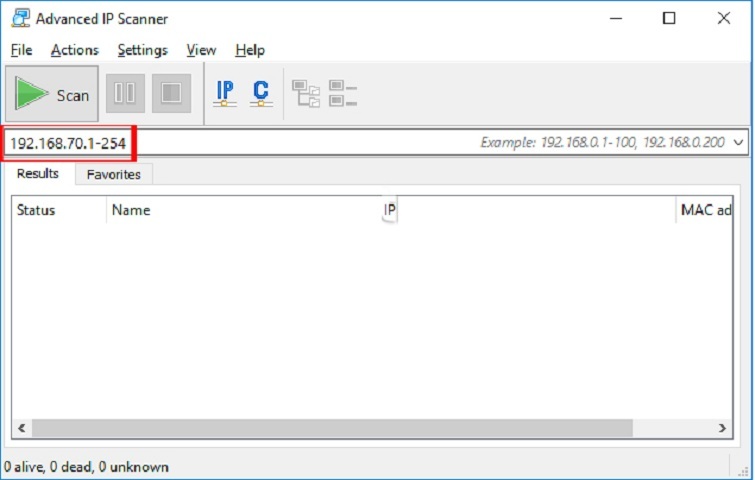Open the Actions menu
This screenshot has height=480, width=755.
[75, 50]
